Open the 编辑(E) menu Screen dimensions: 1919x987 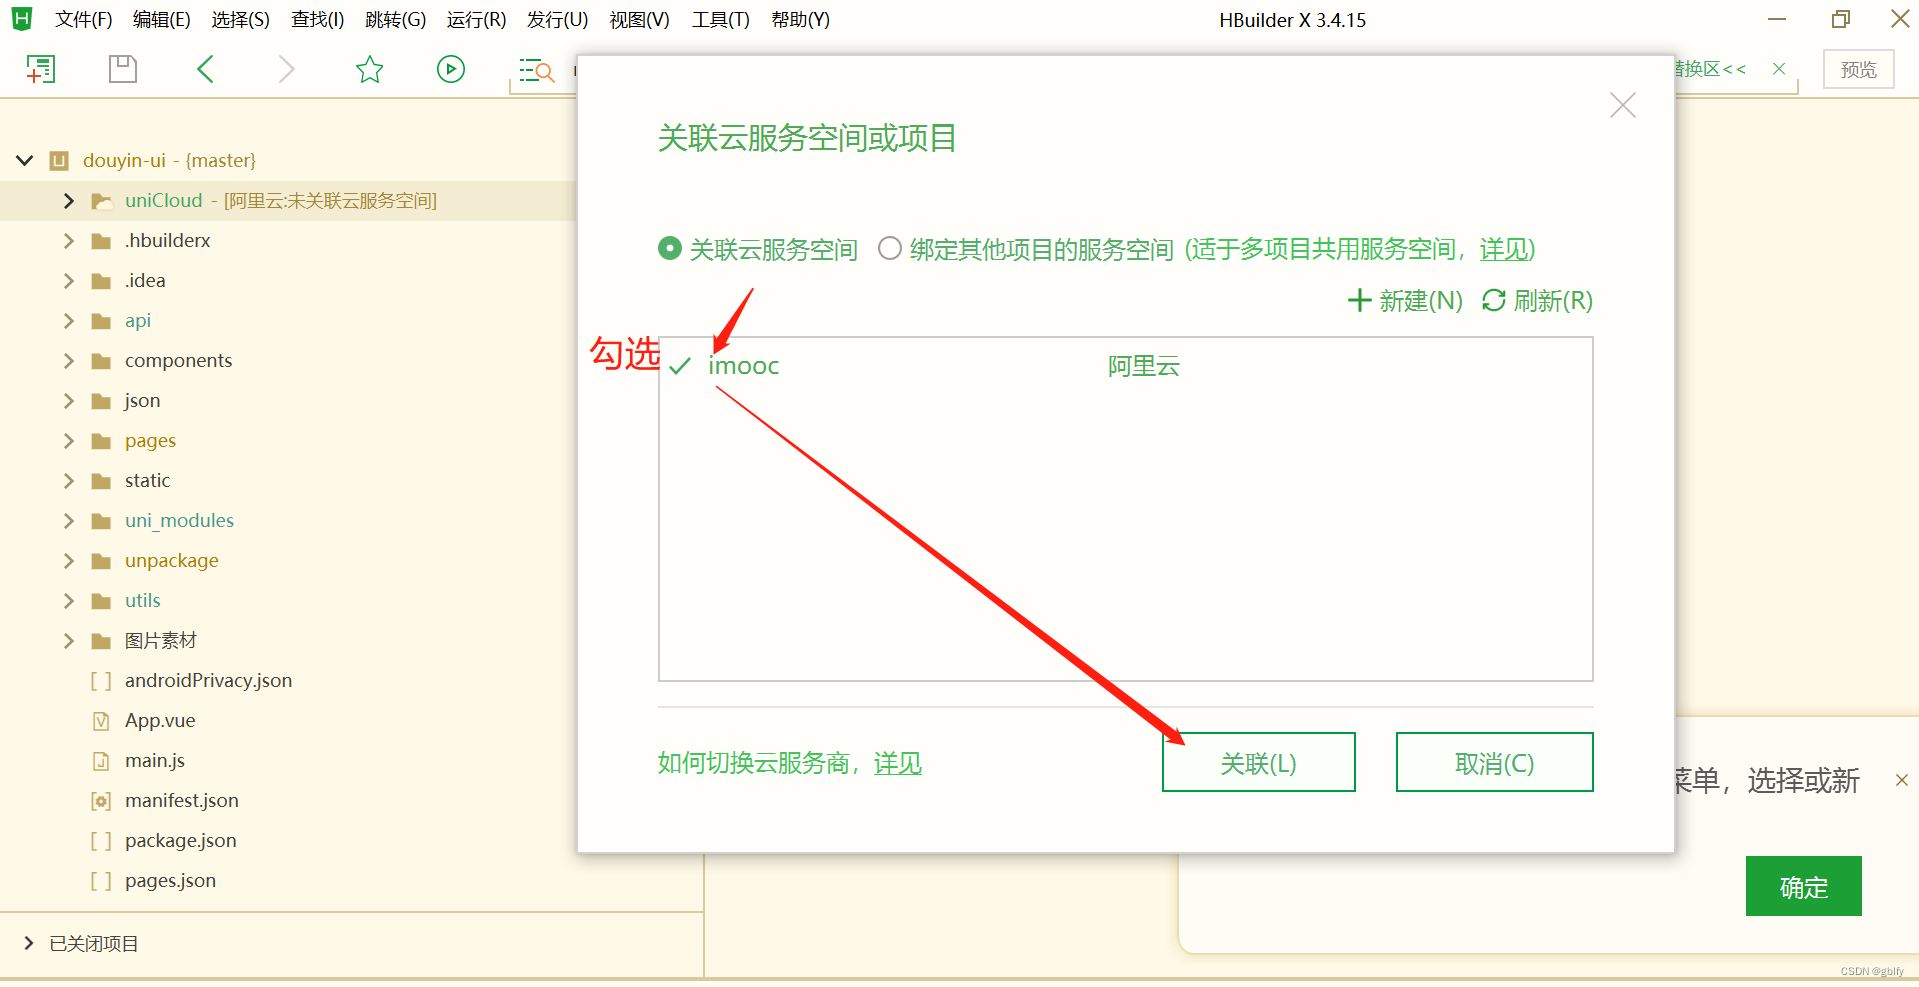pos(161,20)
